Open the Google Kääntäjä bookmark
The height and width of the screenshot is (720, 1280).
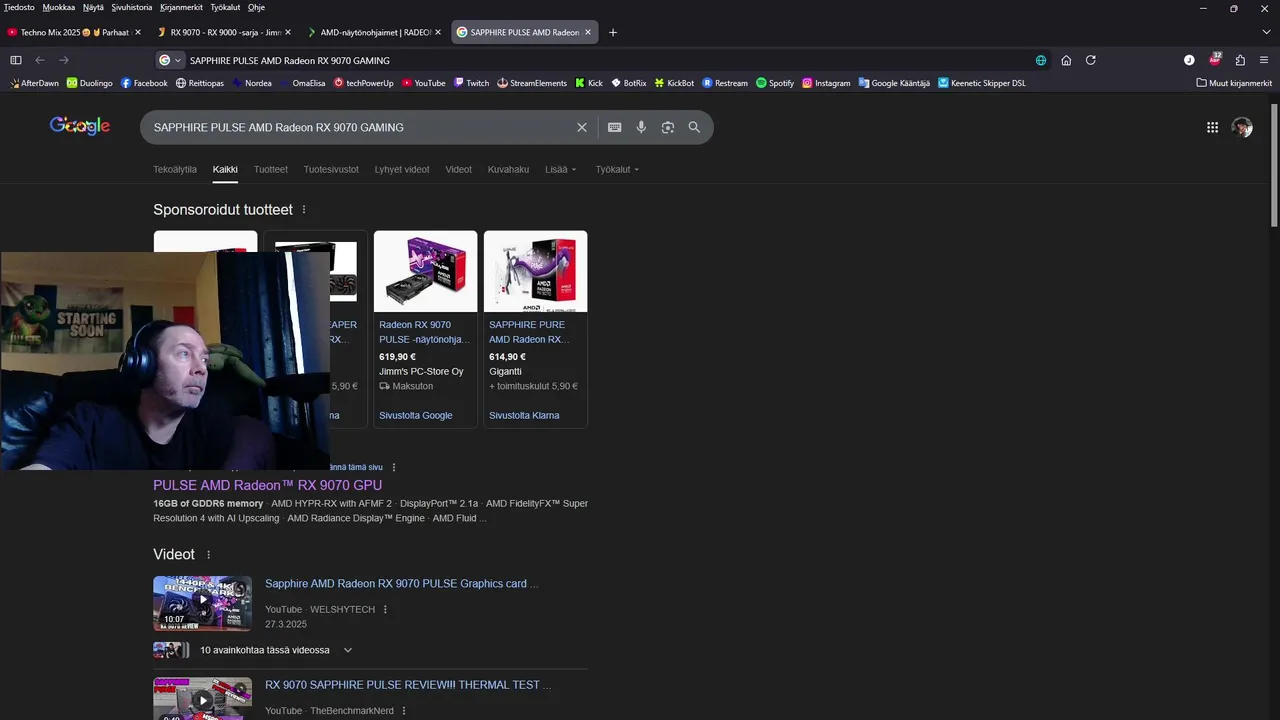tap(894, 83)
